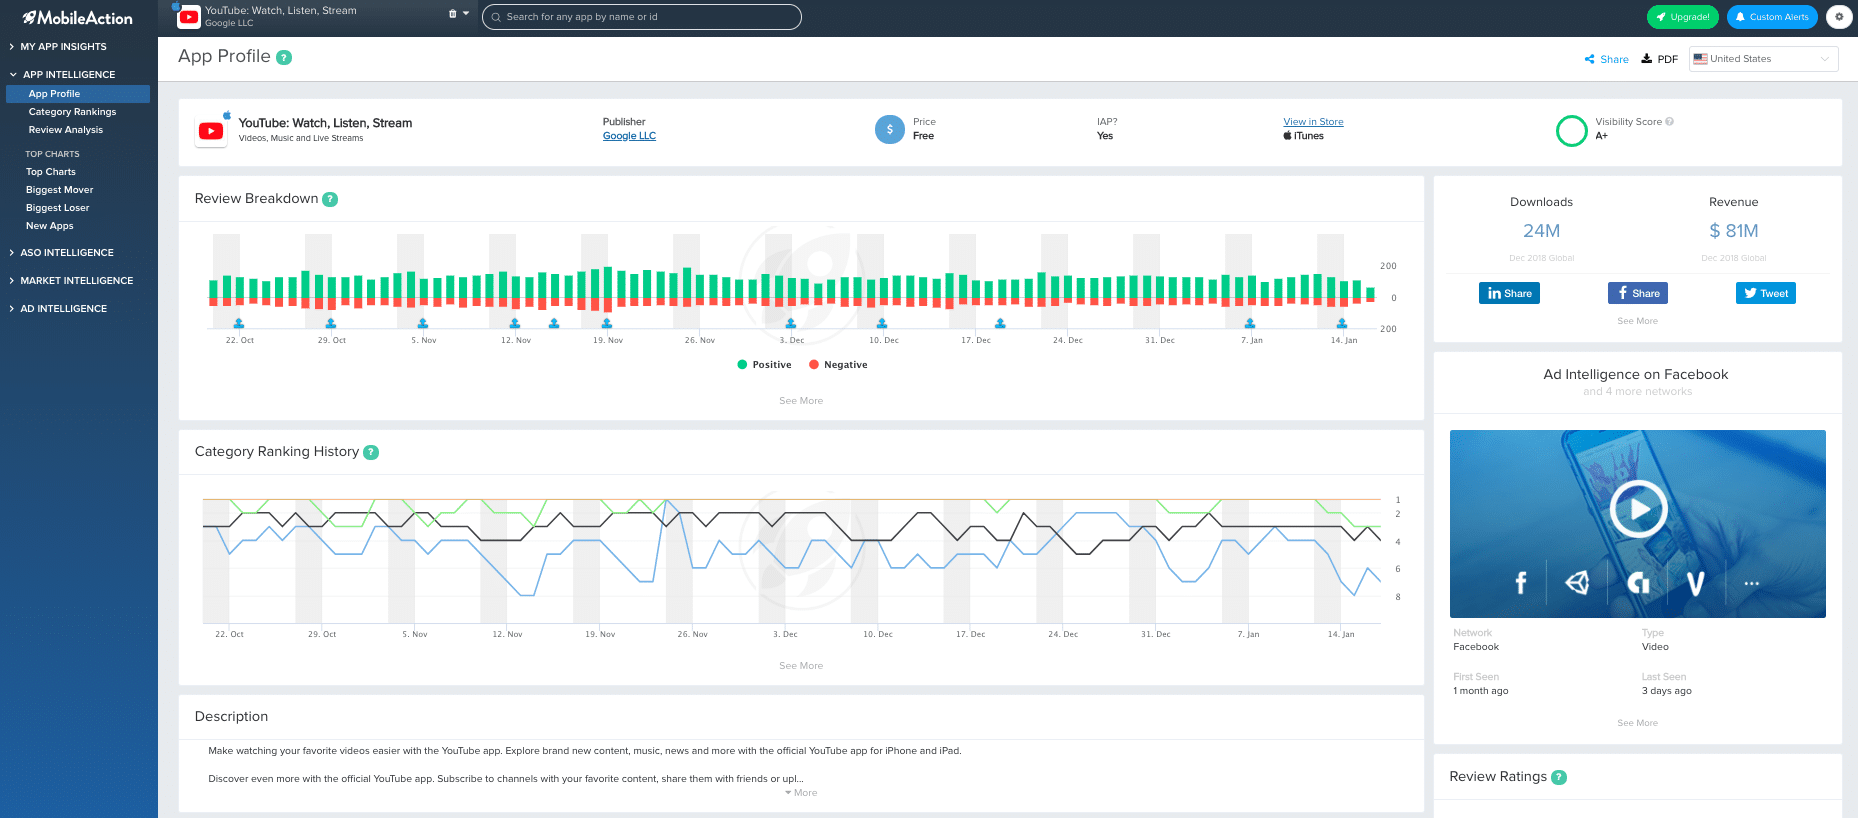
Task: Open the Google LLC publisher link
Action: click(x=629, y=136)
